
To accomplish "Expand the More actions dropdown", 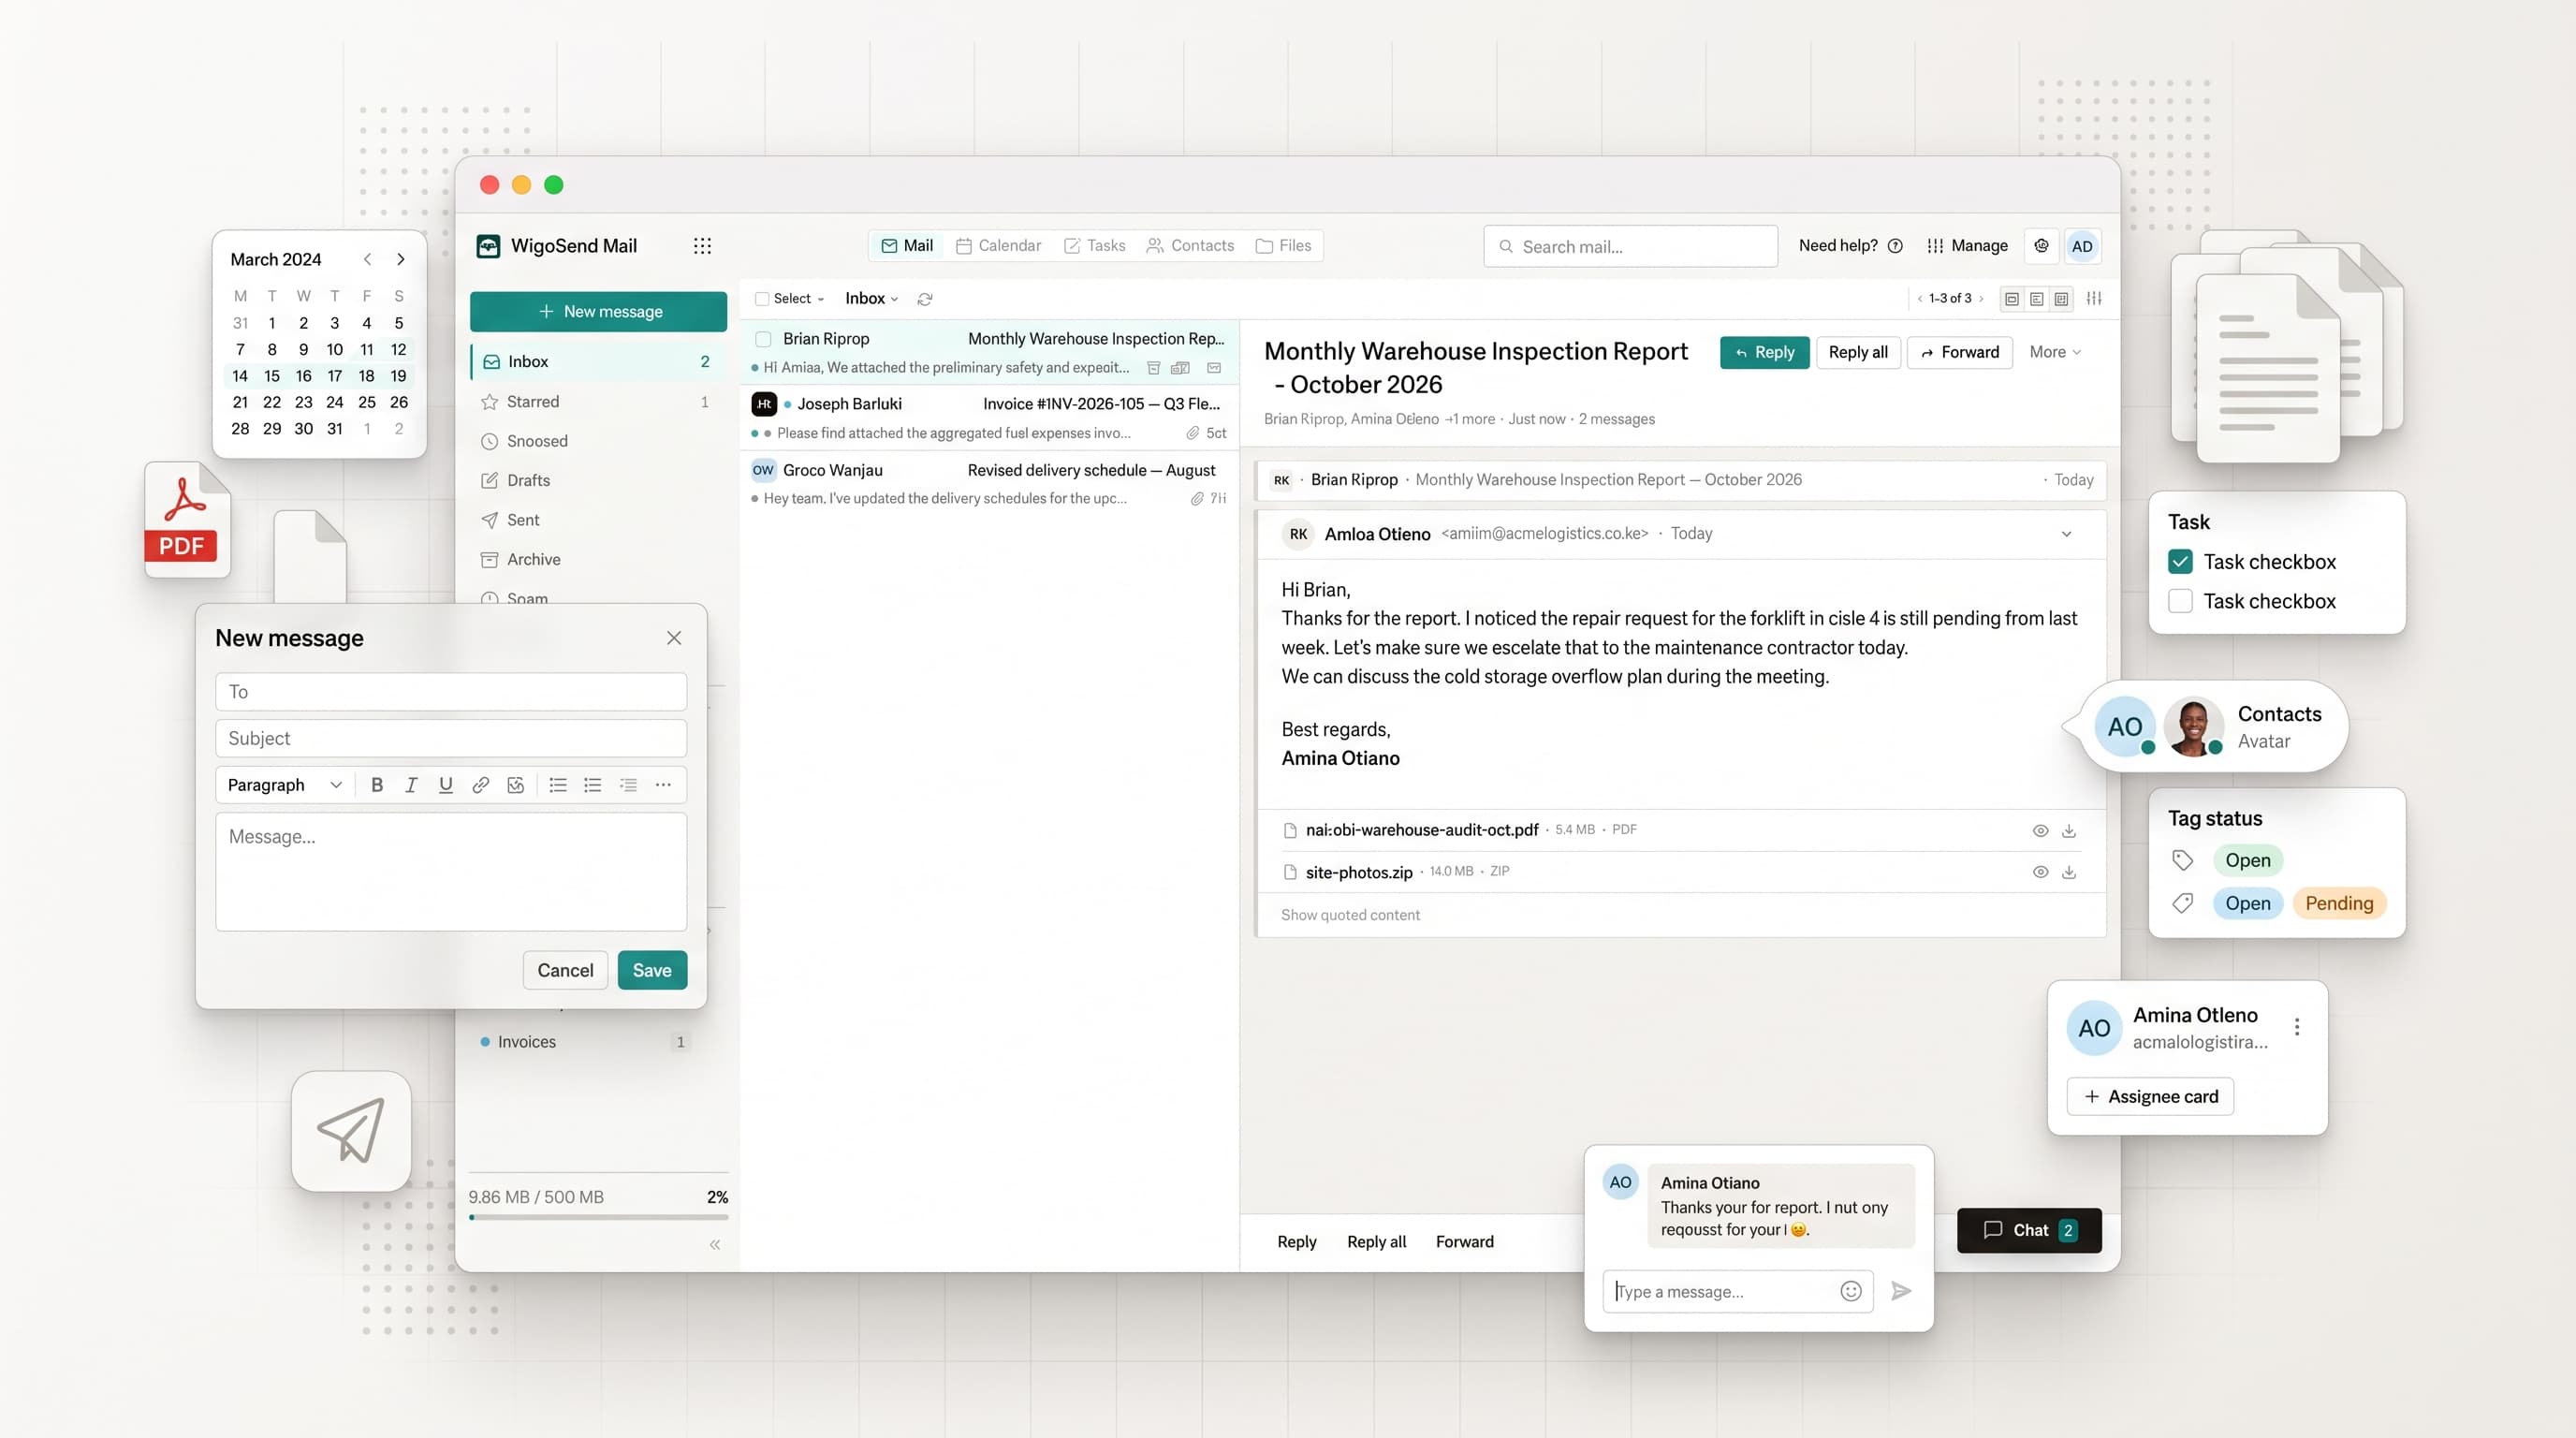I will (x=2055, y=352).
